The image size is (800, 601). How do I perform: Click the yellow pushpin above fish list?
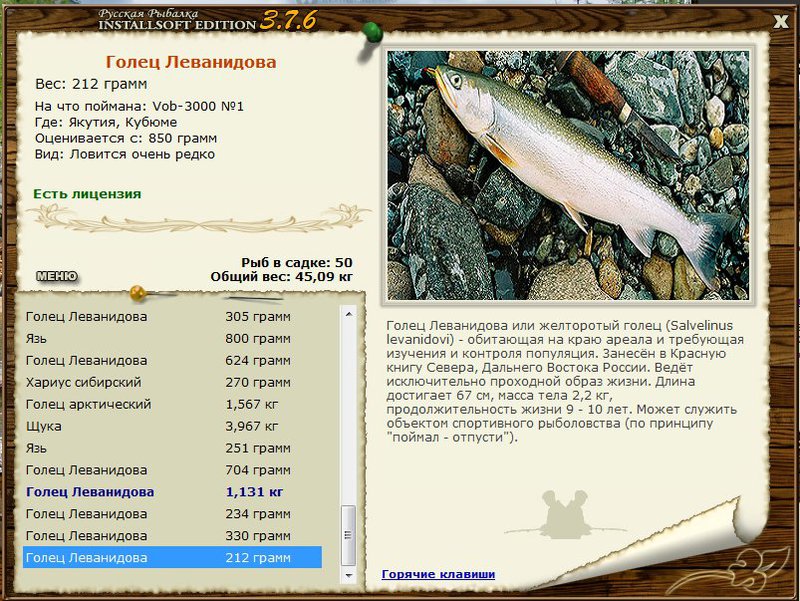(138, 293)
